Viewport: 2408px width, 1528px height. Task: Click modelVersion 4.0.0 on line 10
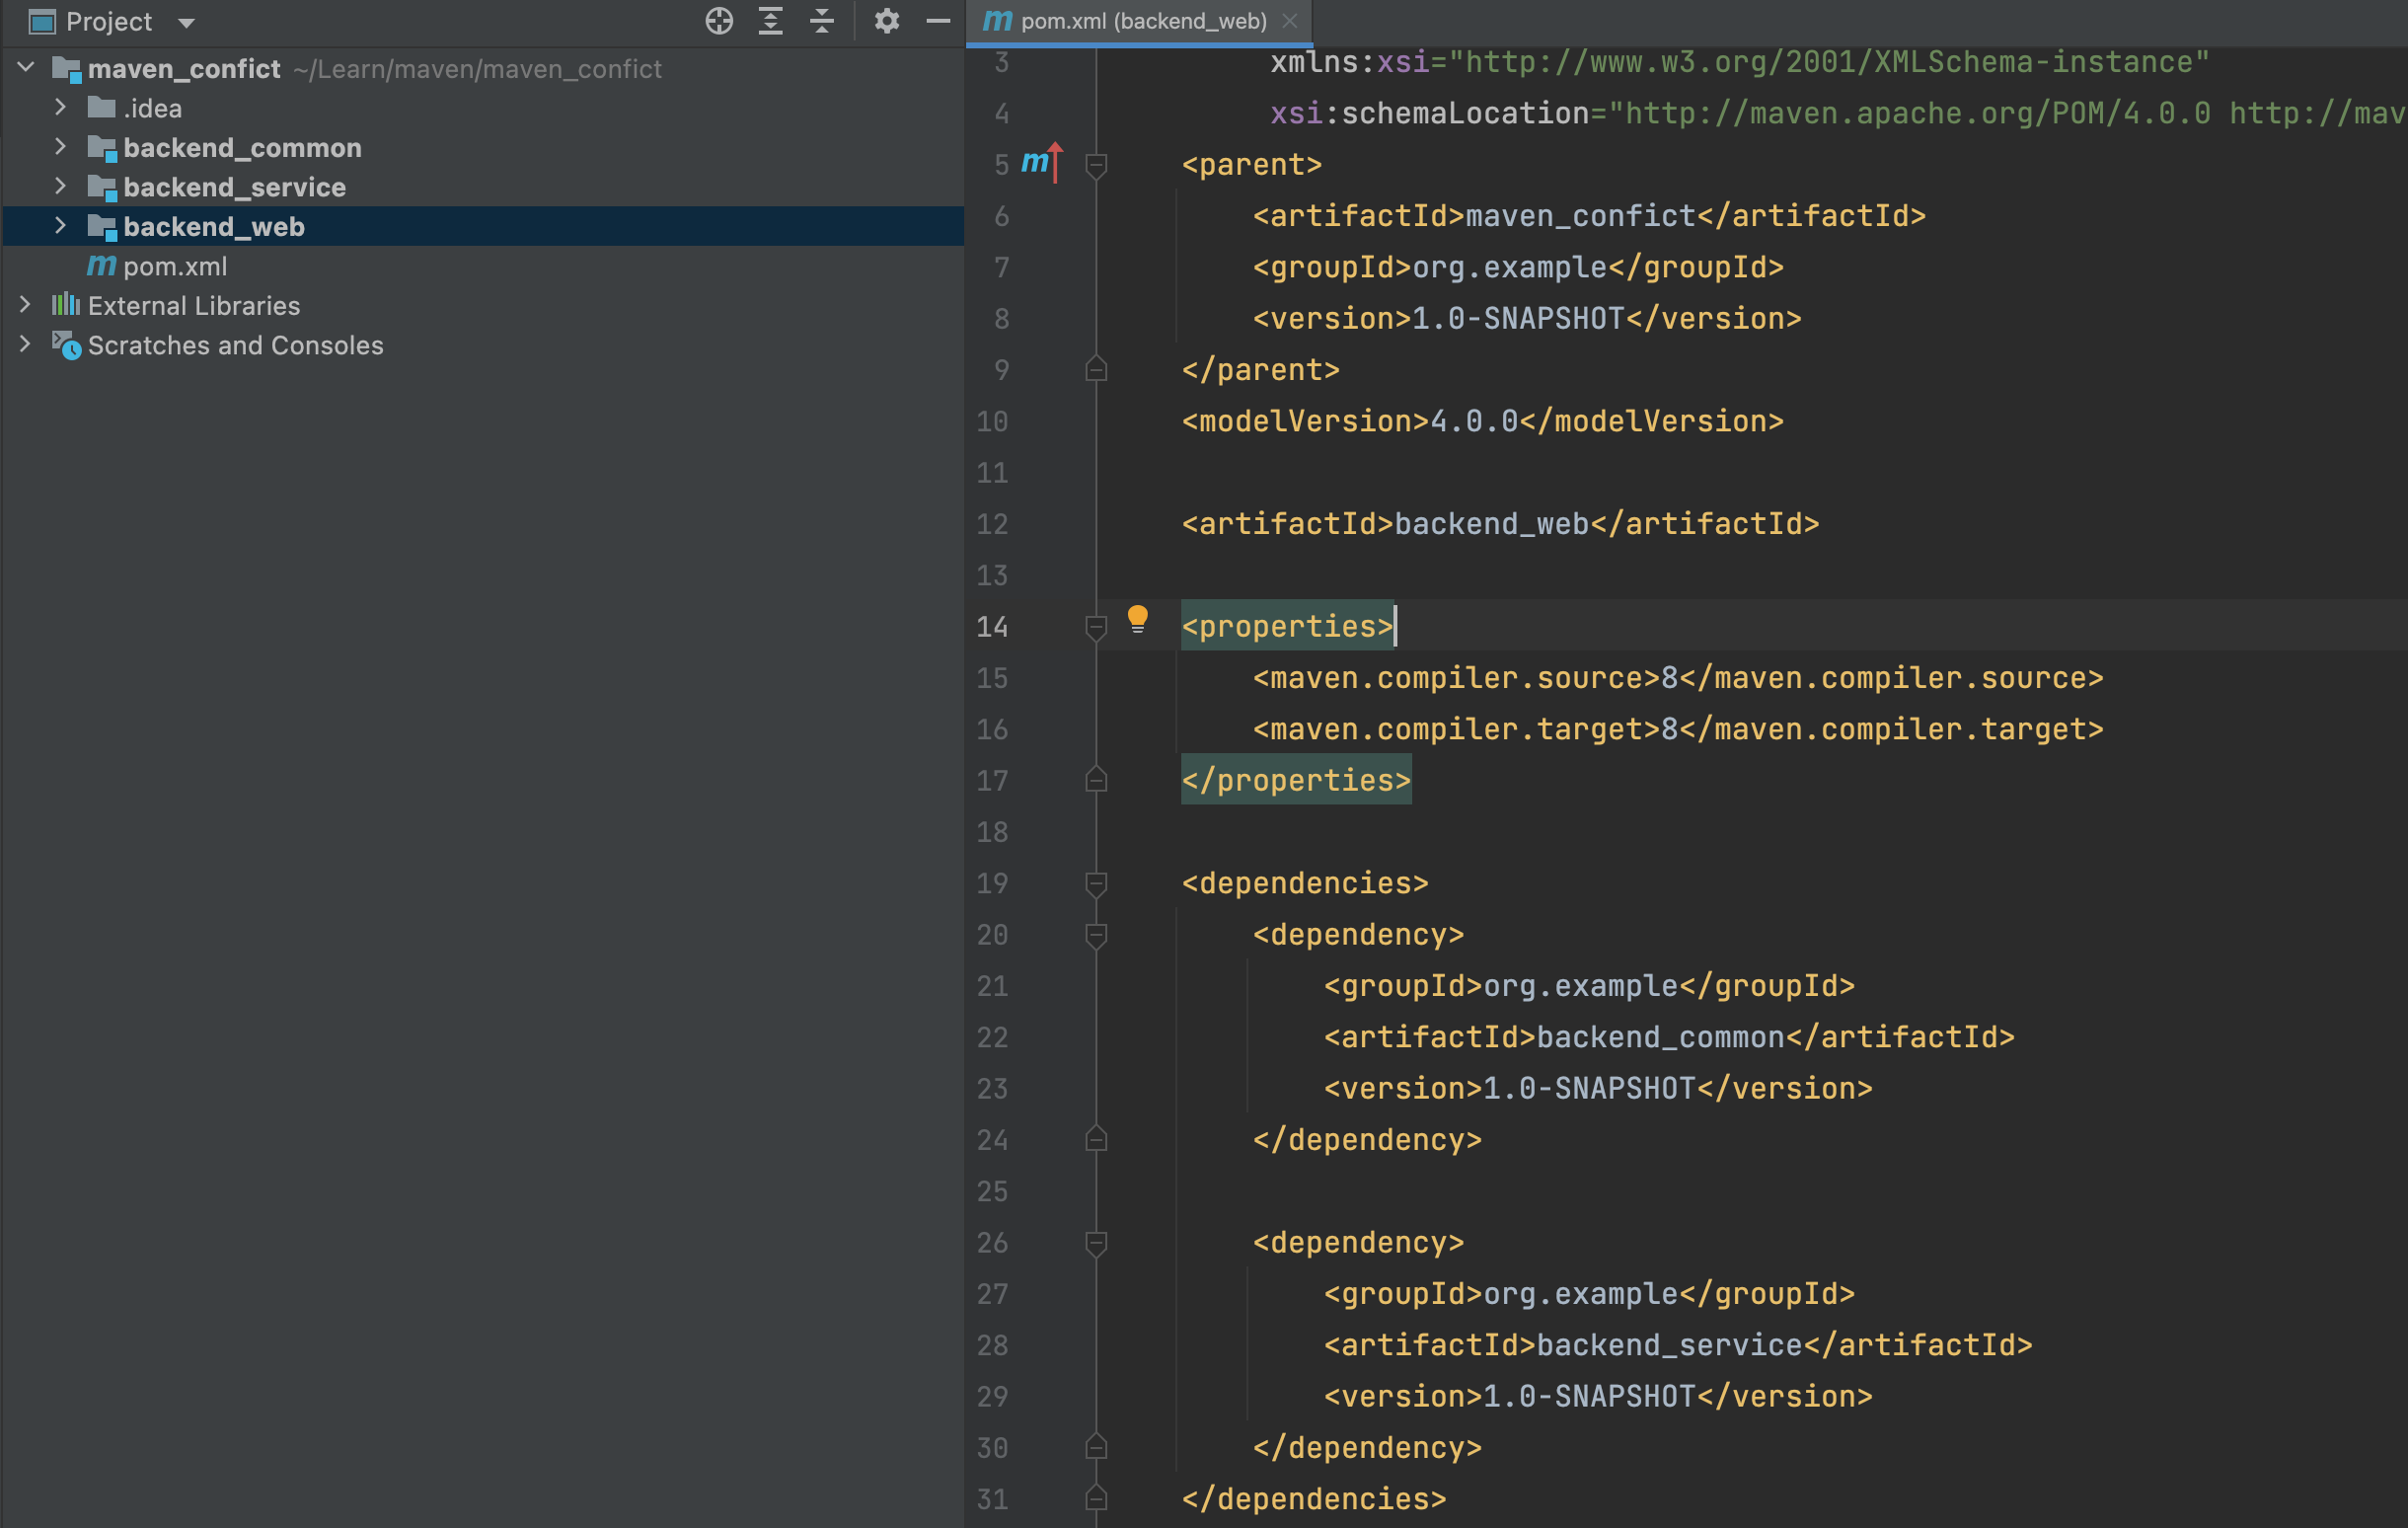[1474, 422]
